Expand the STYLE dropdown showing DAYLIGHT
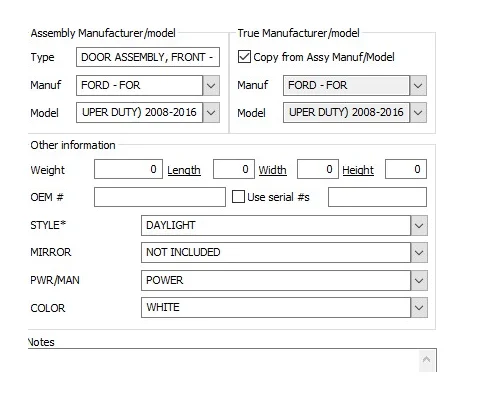500x400 pixels. coord(419,226)
